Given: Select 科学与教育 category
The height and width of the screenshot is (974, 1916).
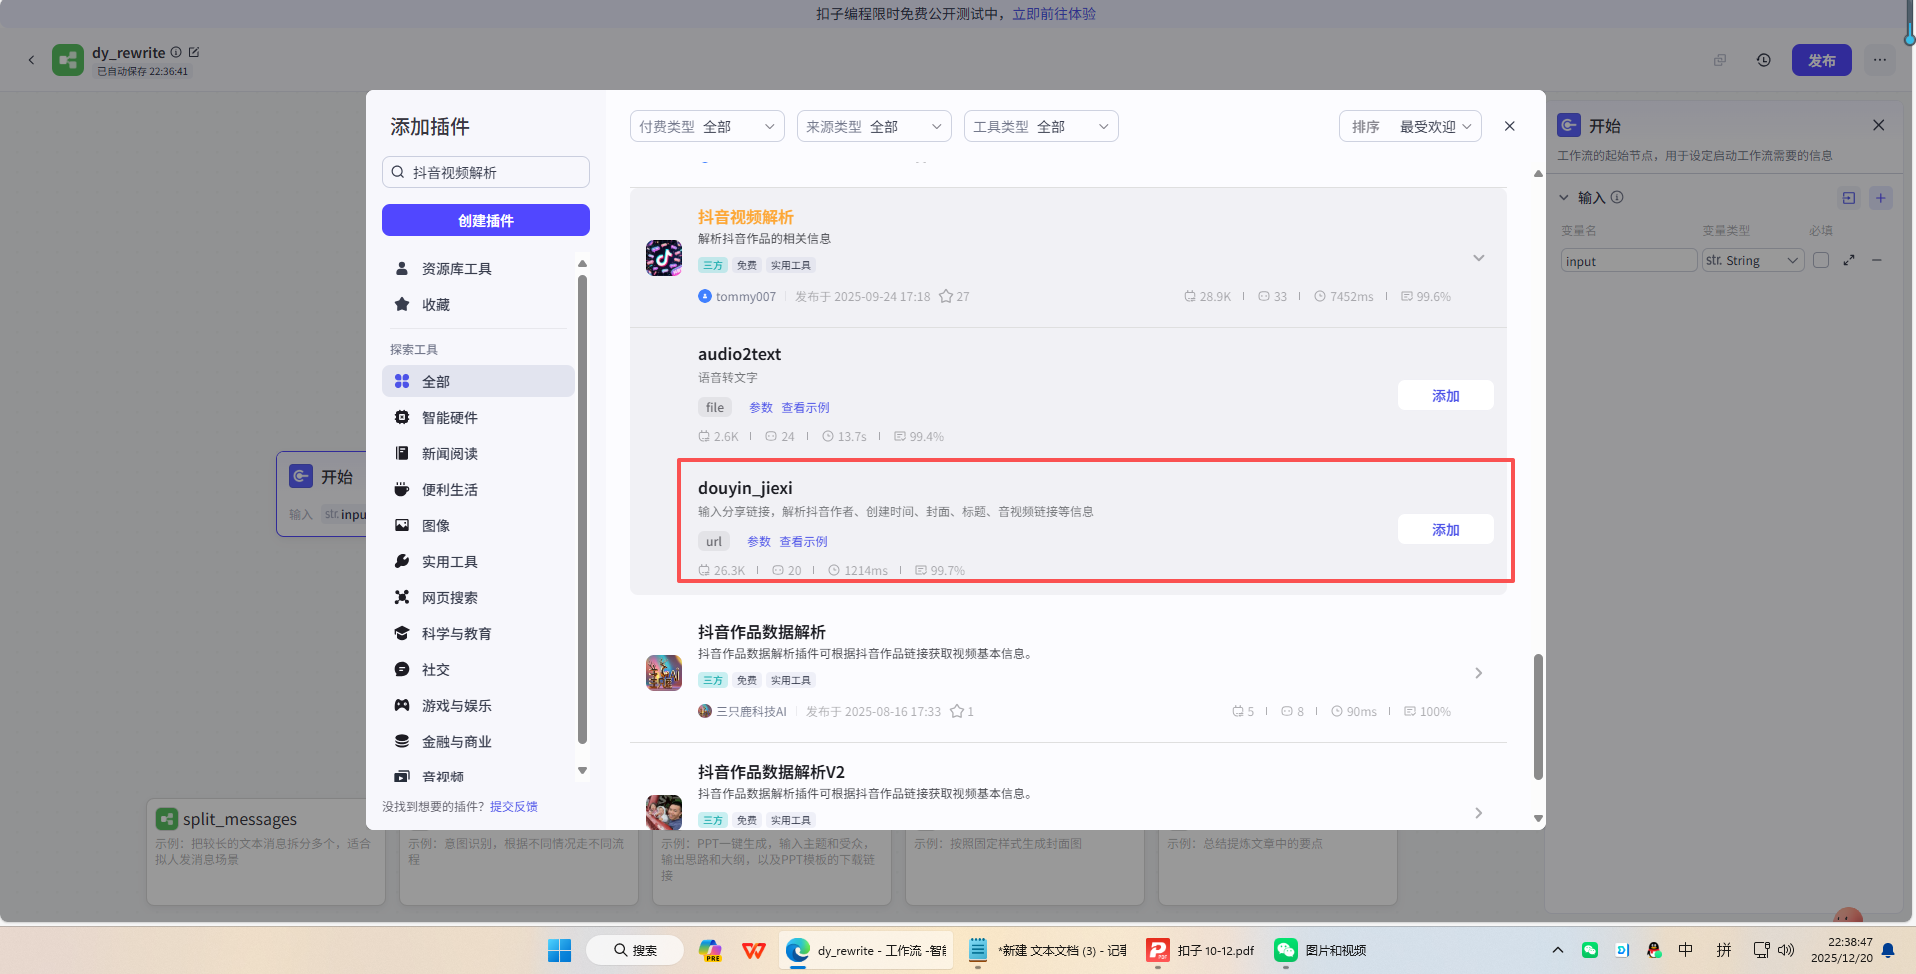Looking at the screenshot, I should tap(478, 633).
